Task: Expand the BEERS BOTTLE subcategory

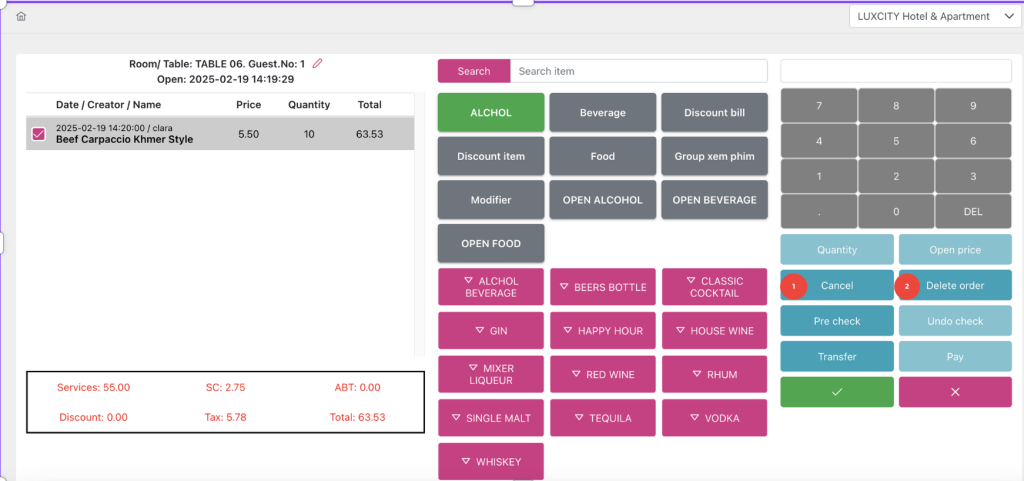Action: pyautogui.click(x=603, y=287)
